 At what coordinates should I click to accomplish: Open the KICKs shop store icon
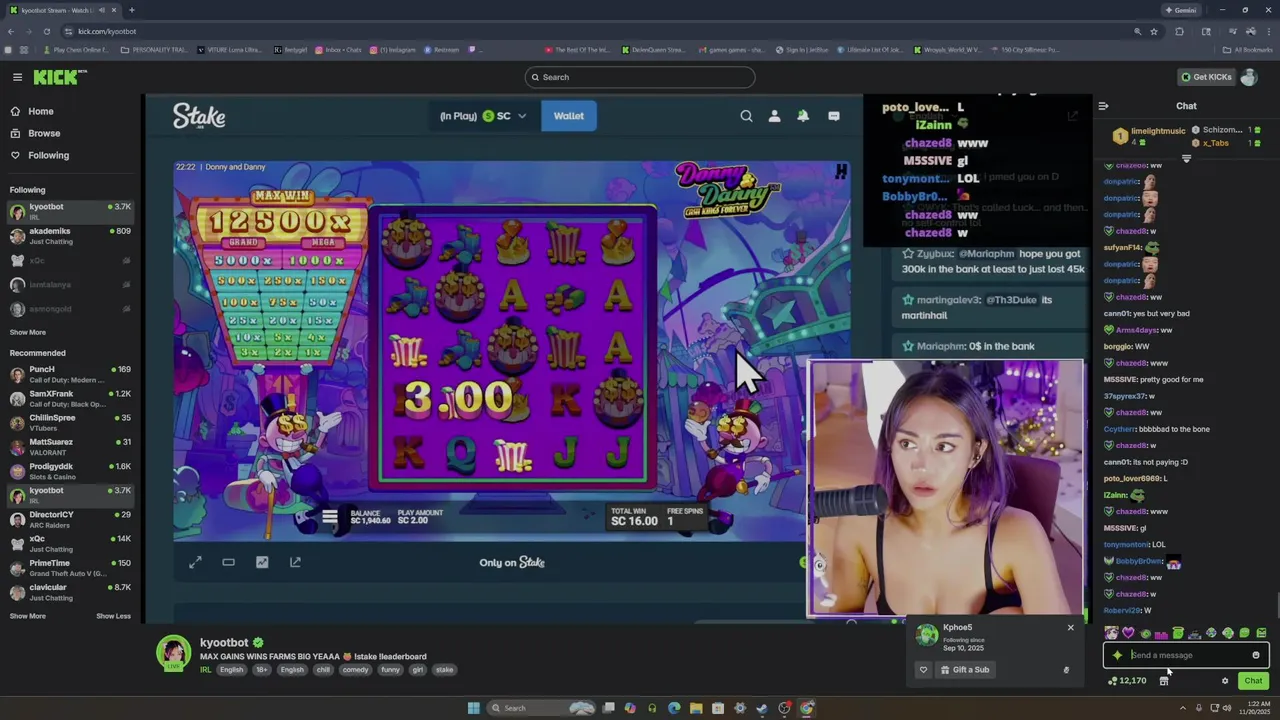click(1164, 681)
